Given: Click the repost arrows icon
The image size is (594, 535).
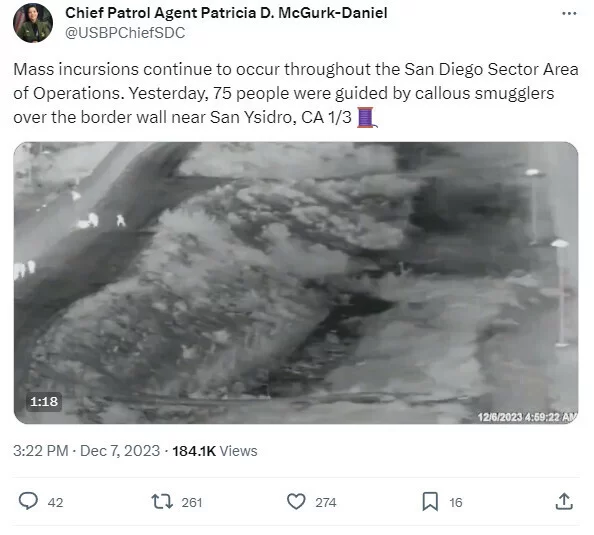Looking at the screenshot, I should (x=162, y=501).
